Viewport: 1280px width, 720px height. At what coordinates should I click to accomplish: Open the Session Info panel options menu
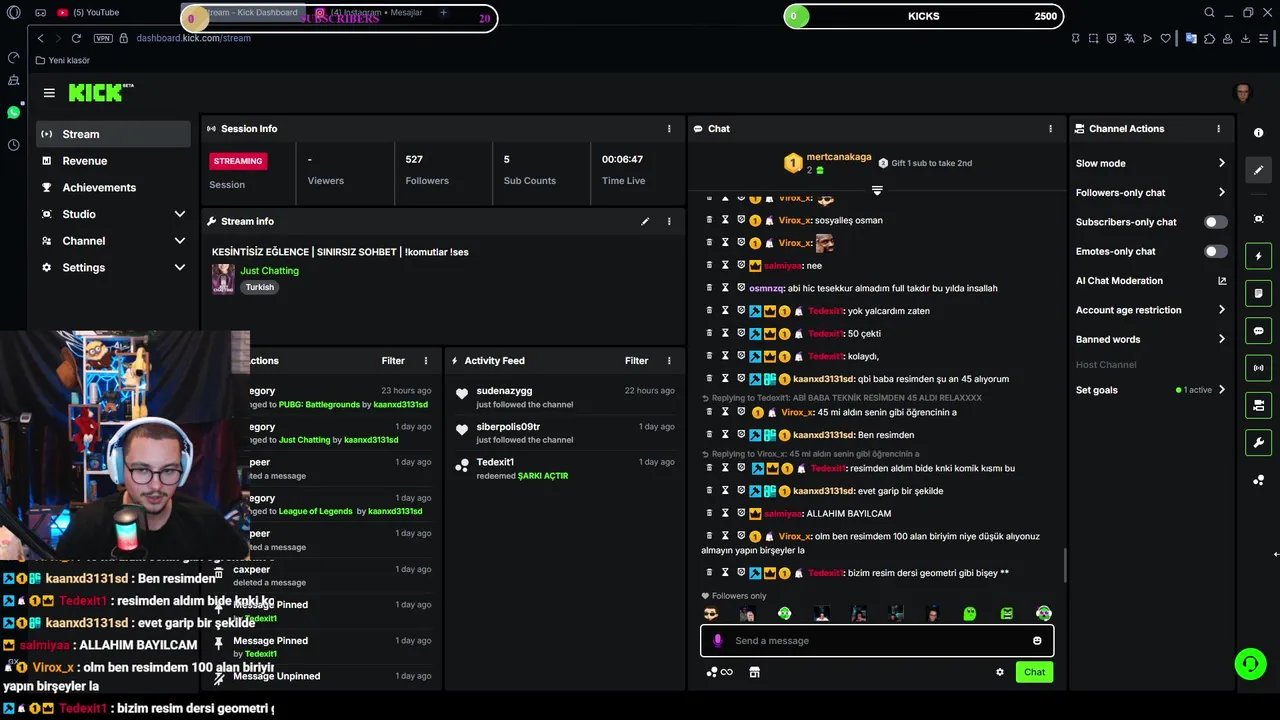pyautogui.click(x=669, y=129)
